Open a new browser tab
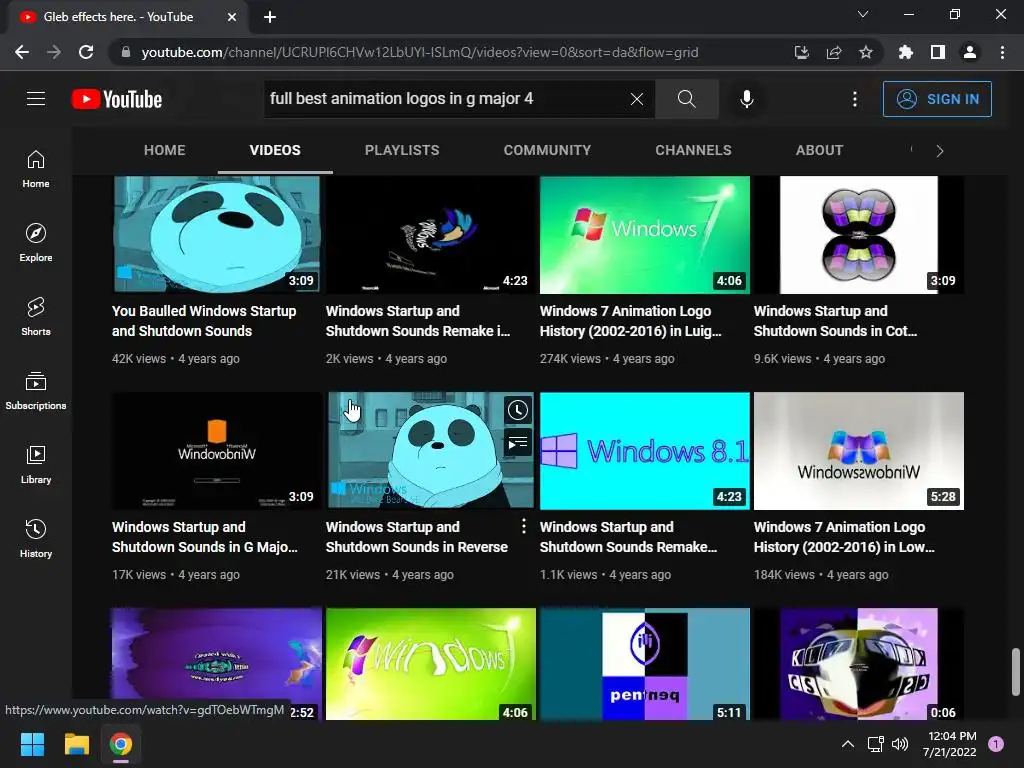Image resolution: width=1024 pixels, height=768 pixels. (270, 17)
